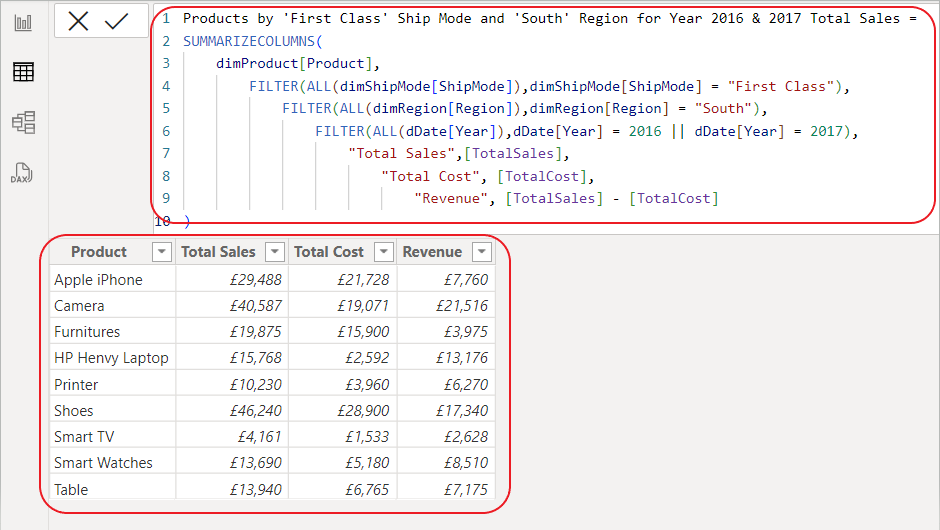This screenshot has width=940, height=530.
Task: Click the formula title line with table name
Action: pos(550,19)
